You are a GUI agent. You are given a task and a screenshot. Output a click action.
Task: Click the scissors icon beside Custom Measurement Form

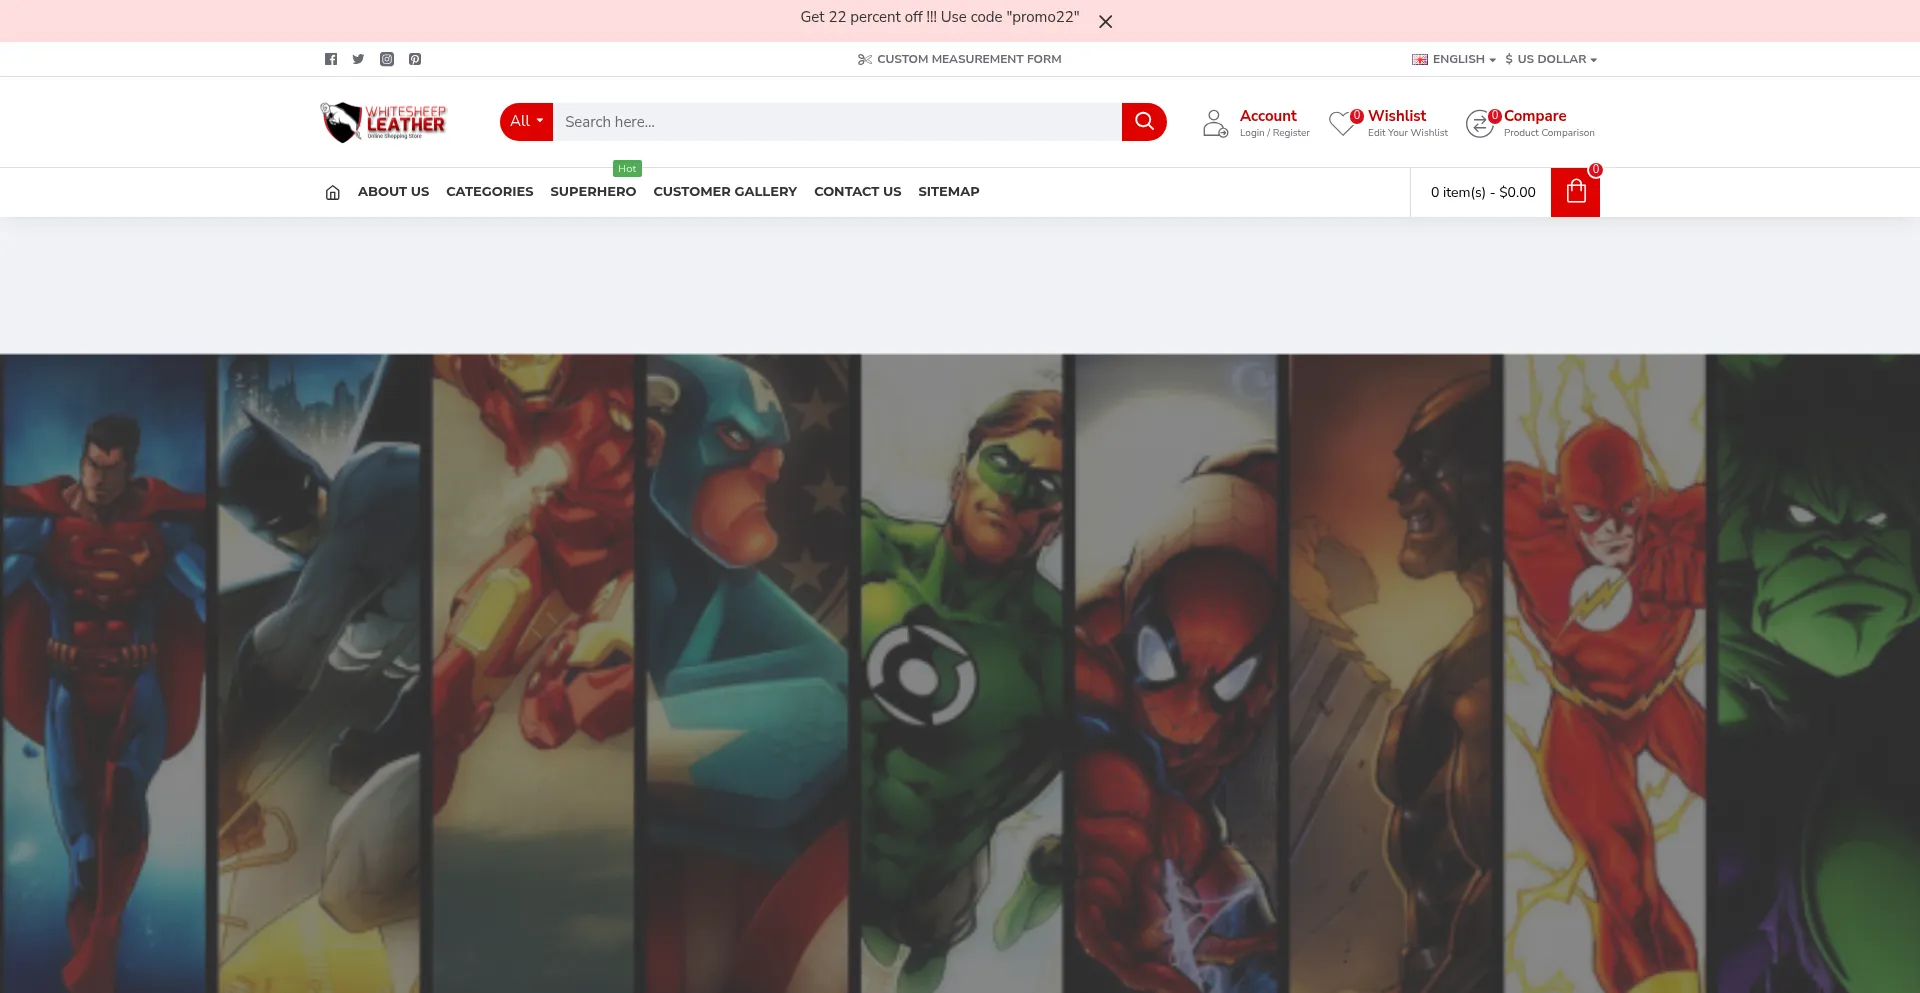click(865, 60)
